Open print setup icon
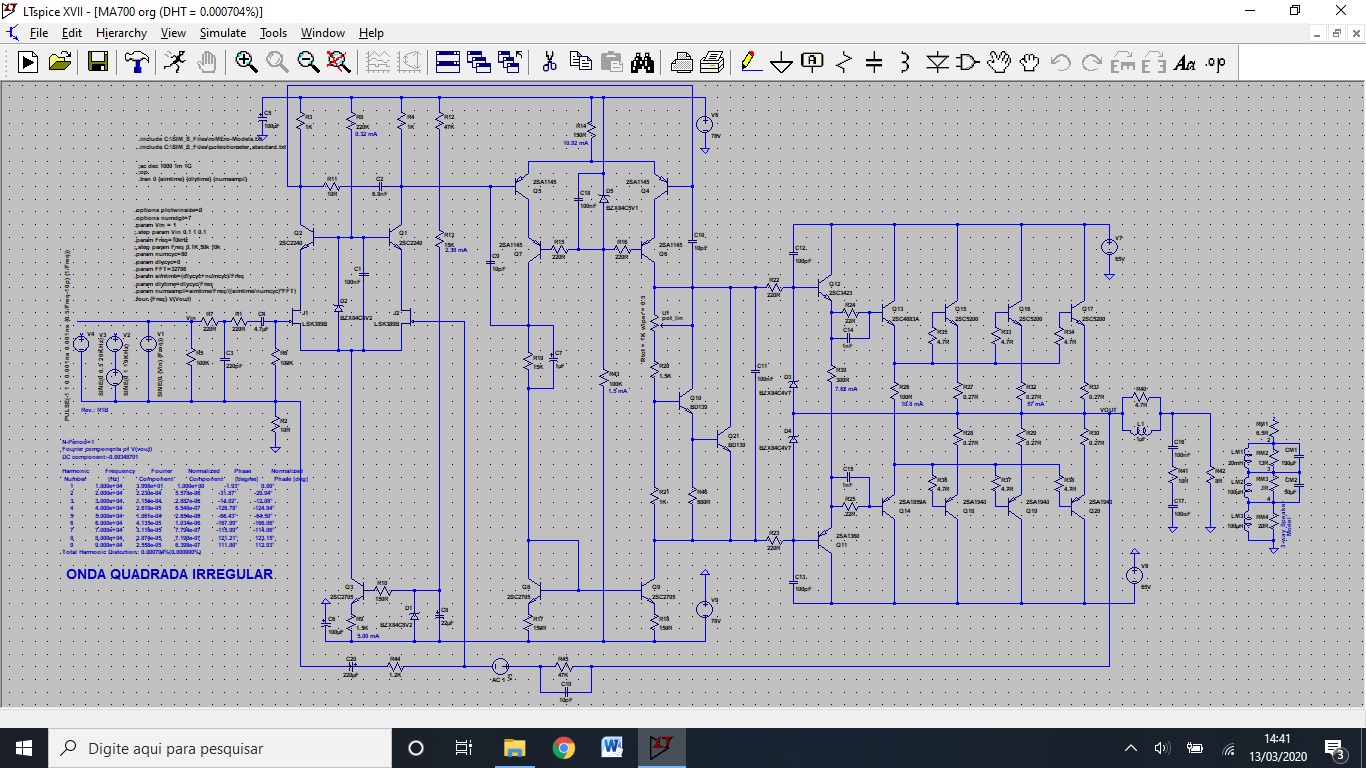This screenshot has width=1366, height=768. tap(713, 62)
